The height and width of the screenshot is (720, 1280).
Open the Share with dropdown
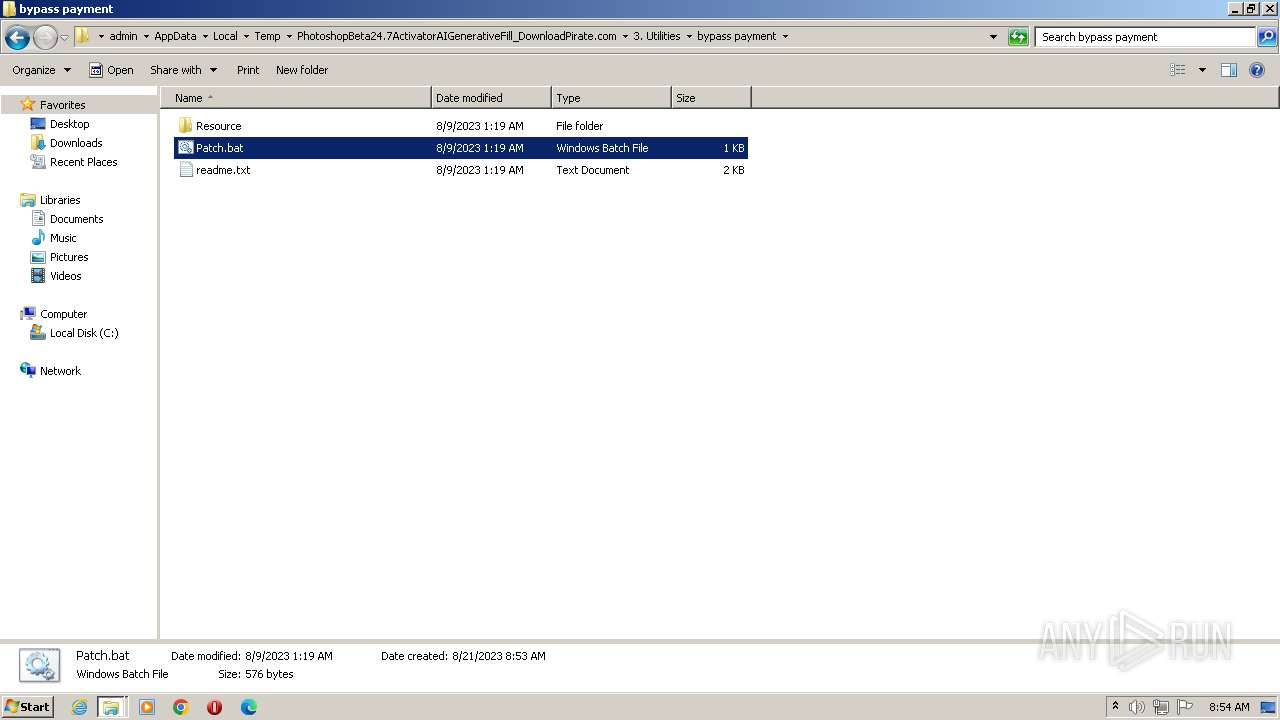183,70
